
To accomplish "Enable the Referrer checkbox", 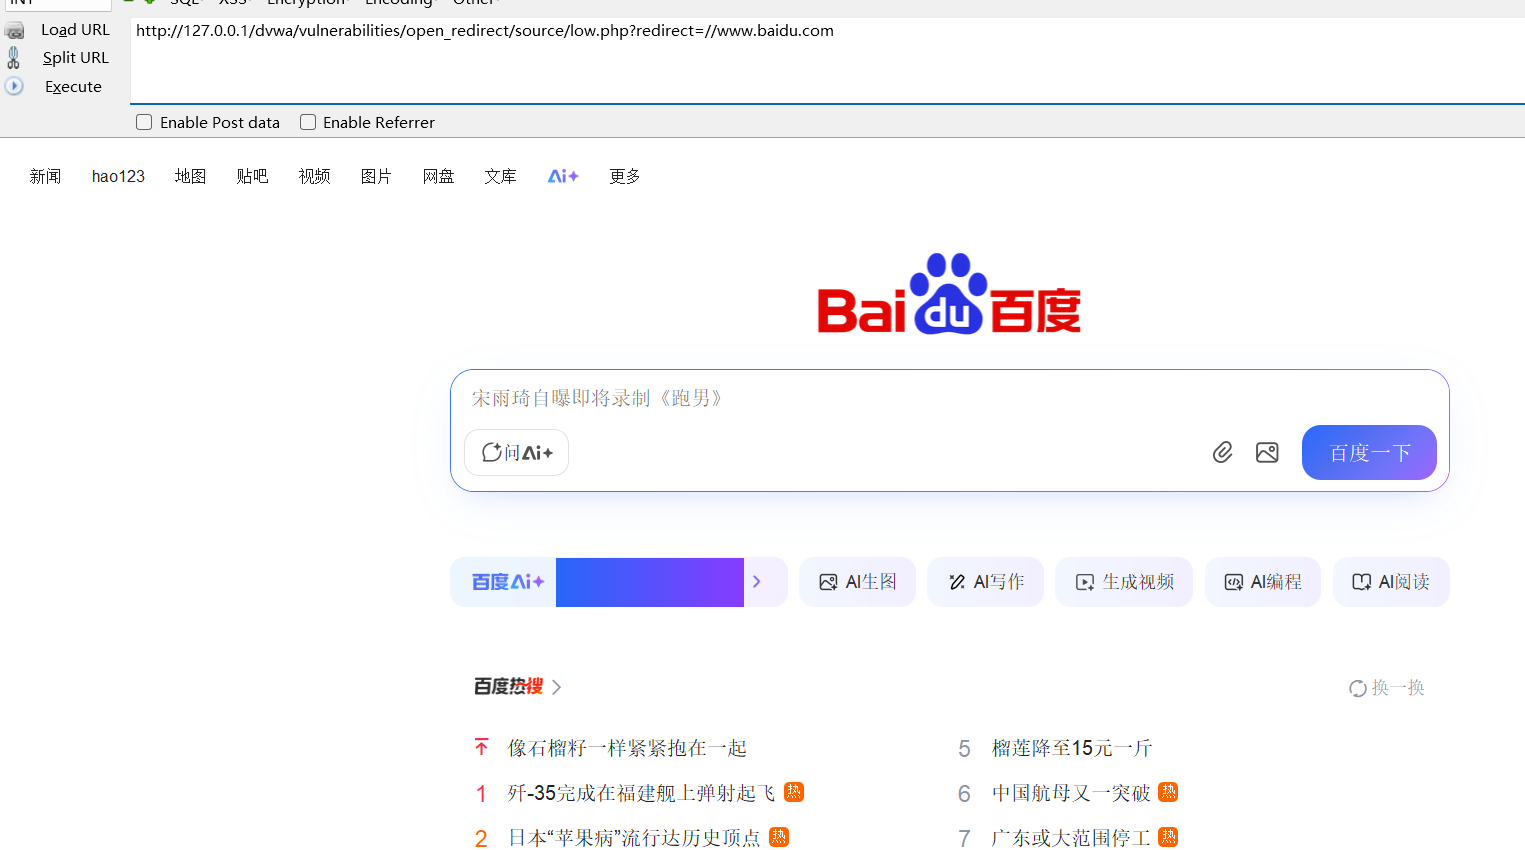I will [308, 122].
